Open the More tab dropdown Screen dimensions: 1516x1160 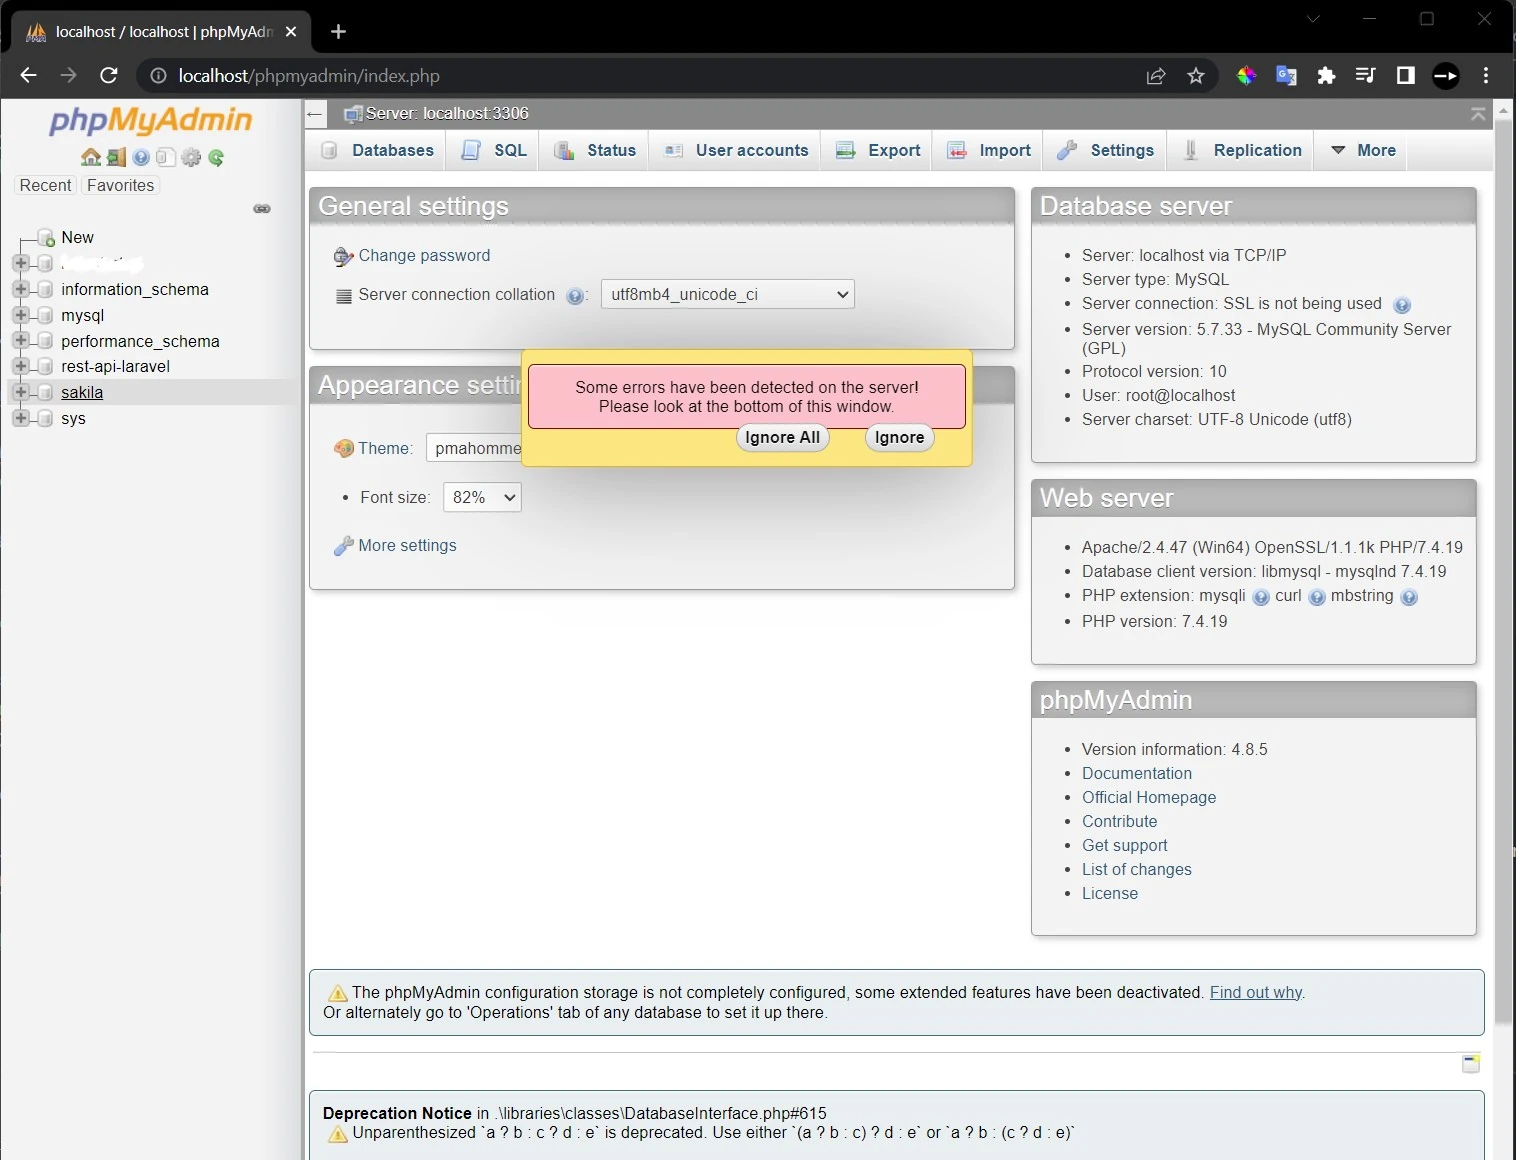tap(1363, 150)
